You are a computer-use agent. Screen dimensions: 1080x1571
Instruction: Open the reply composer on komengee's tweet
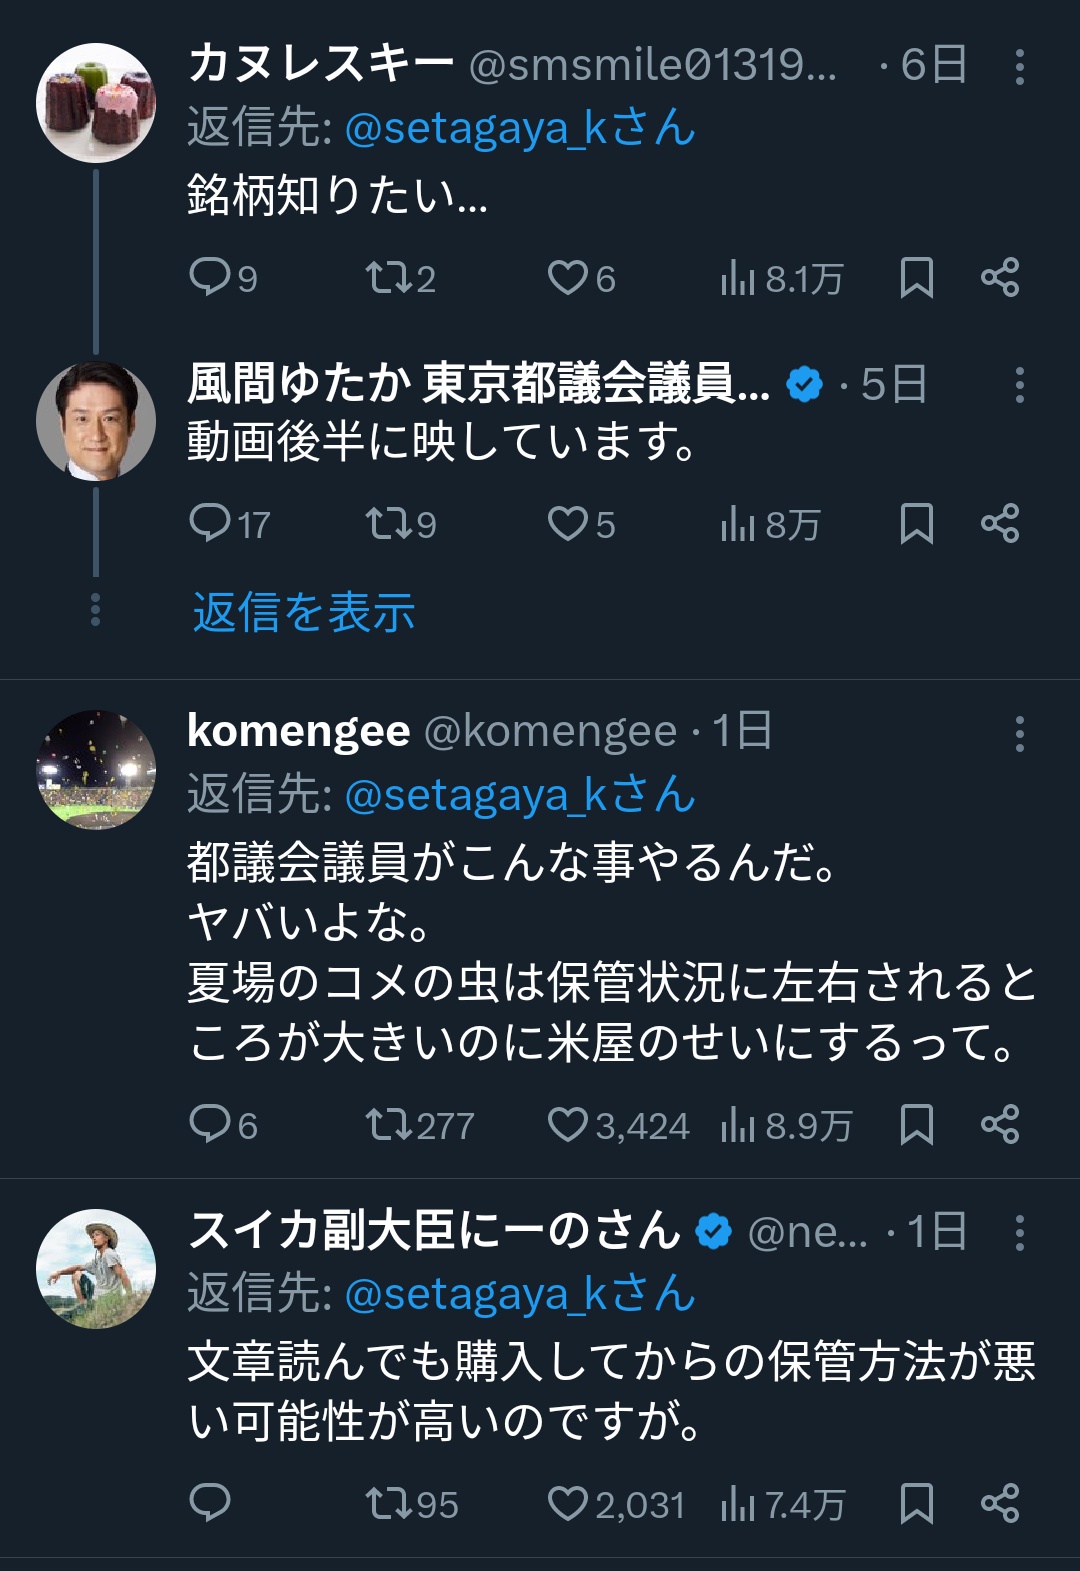pyautogui.click(x=213, y=1124)
